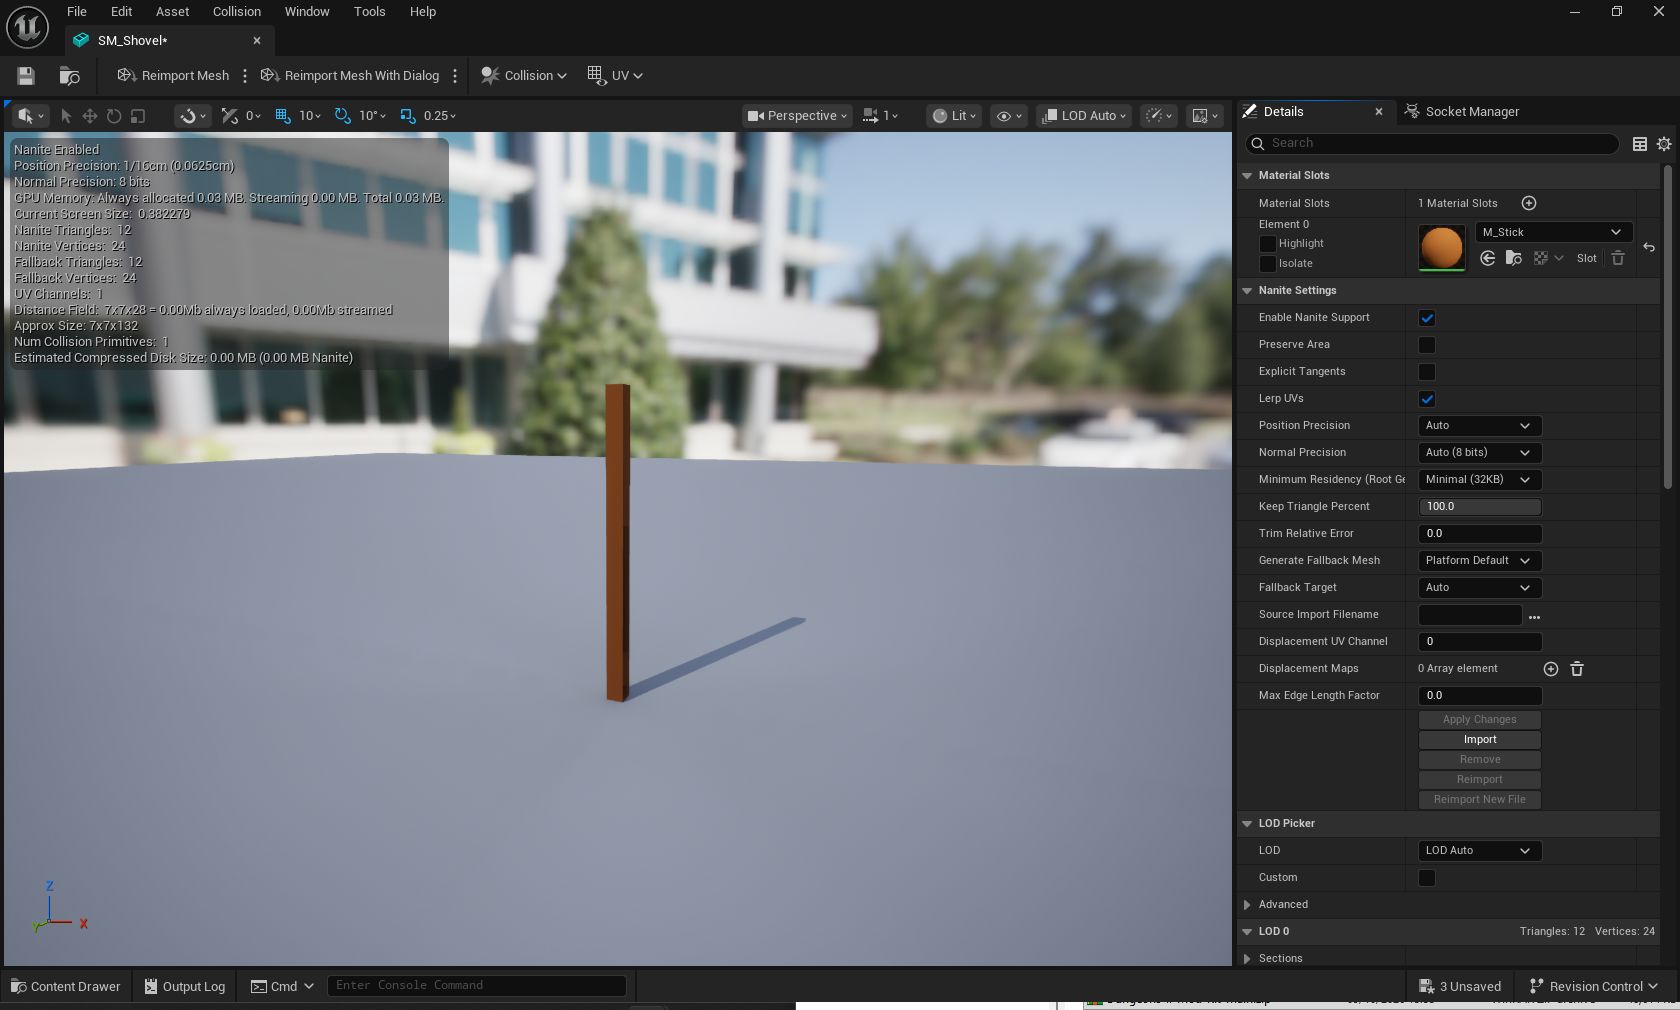Open Fallback Target dropdown
This screenshot has height=1010, width=1680.
tap(1479, 588)
